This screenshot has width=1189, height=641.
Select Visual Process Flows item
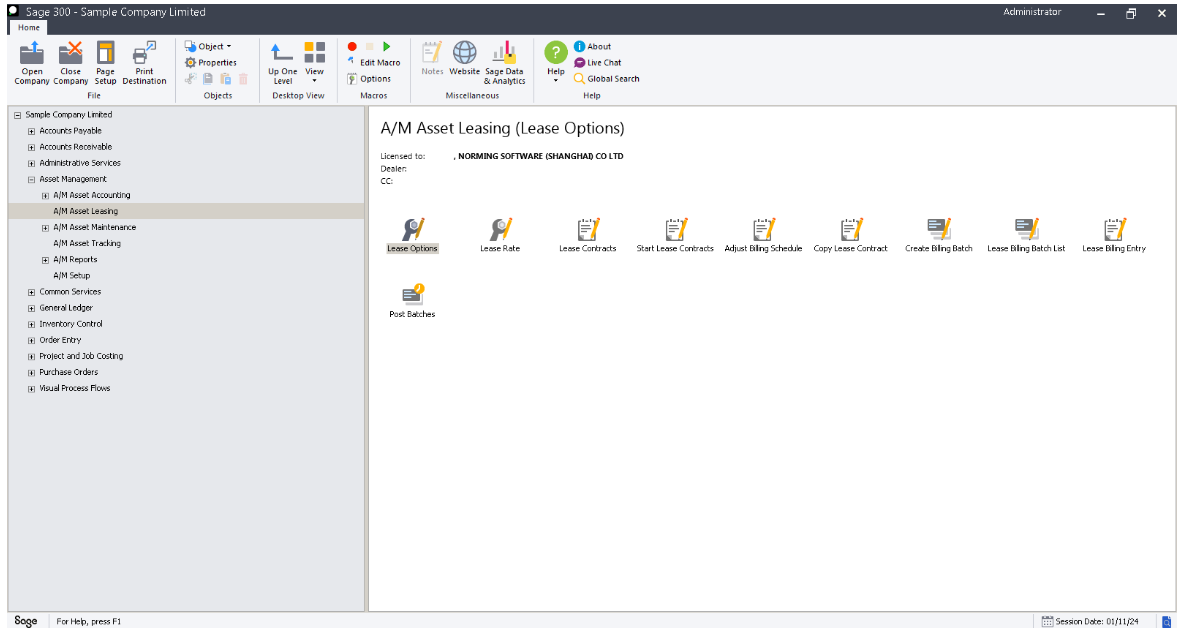[x=74, y=388]
